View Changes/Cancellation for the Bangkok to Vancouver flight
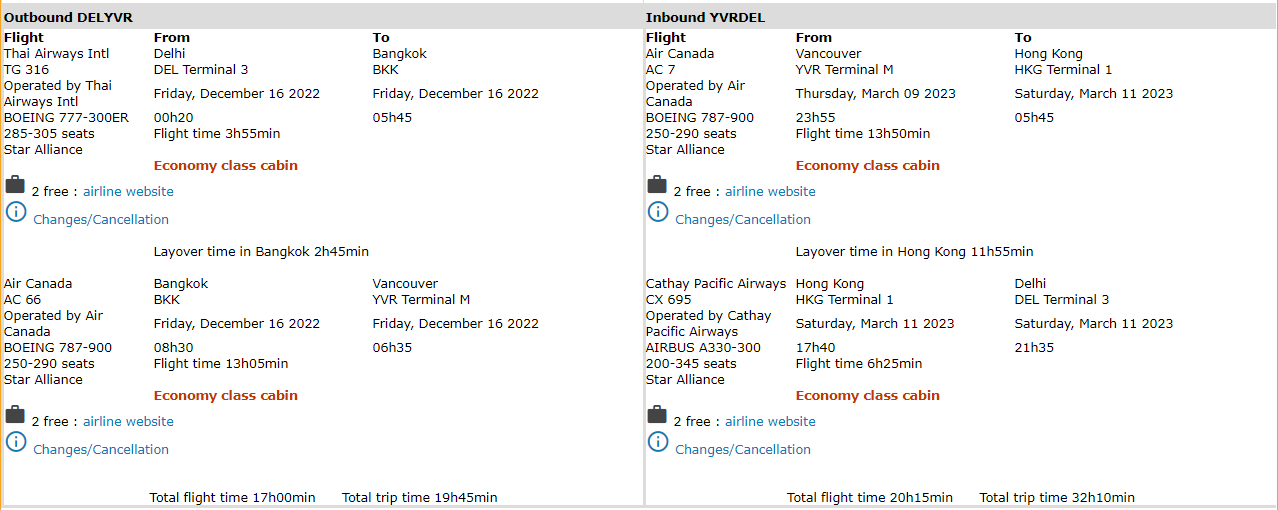Viewport: 1278px width, 510px height. [x=101, y=450]
